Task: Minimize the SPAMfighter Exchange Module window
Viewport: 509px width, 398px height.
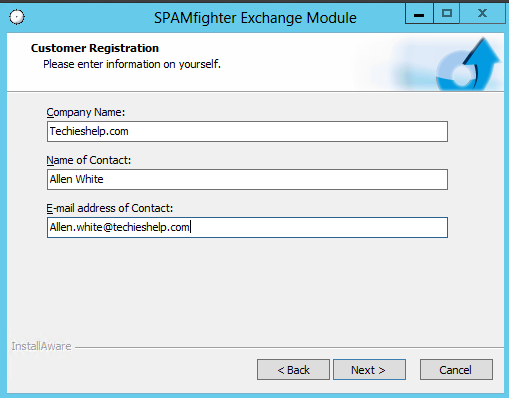Action: click(419, 13)
